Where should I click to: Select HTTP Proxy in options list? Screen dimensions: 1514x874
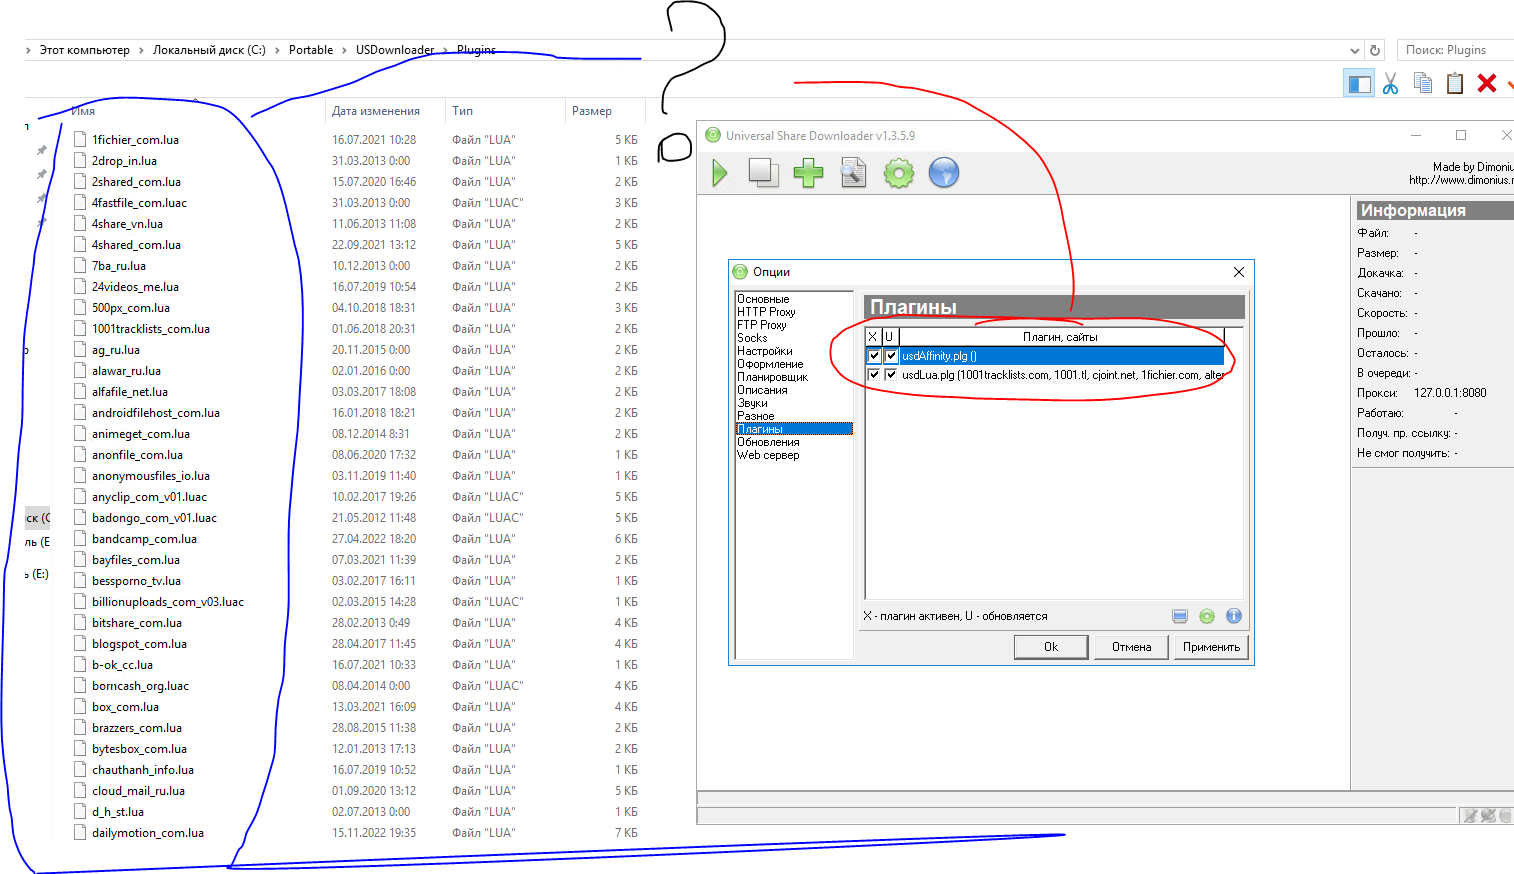click(766, 312)
